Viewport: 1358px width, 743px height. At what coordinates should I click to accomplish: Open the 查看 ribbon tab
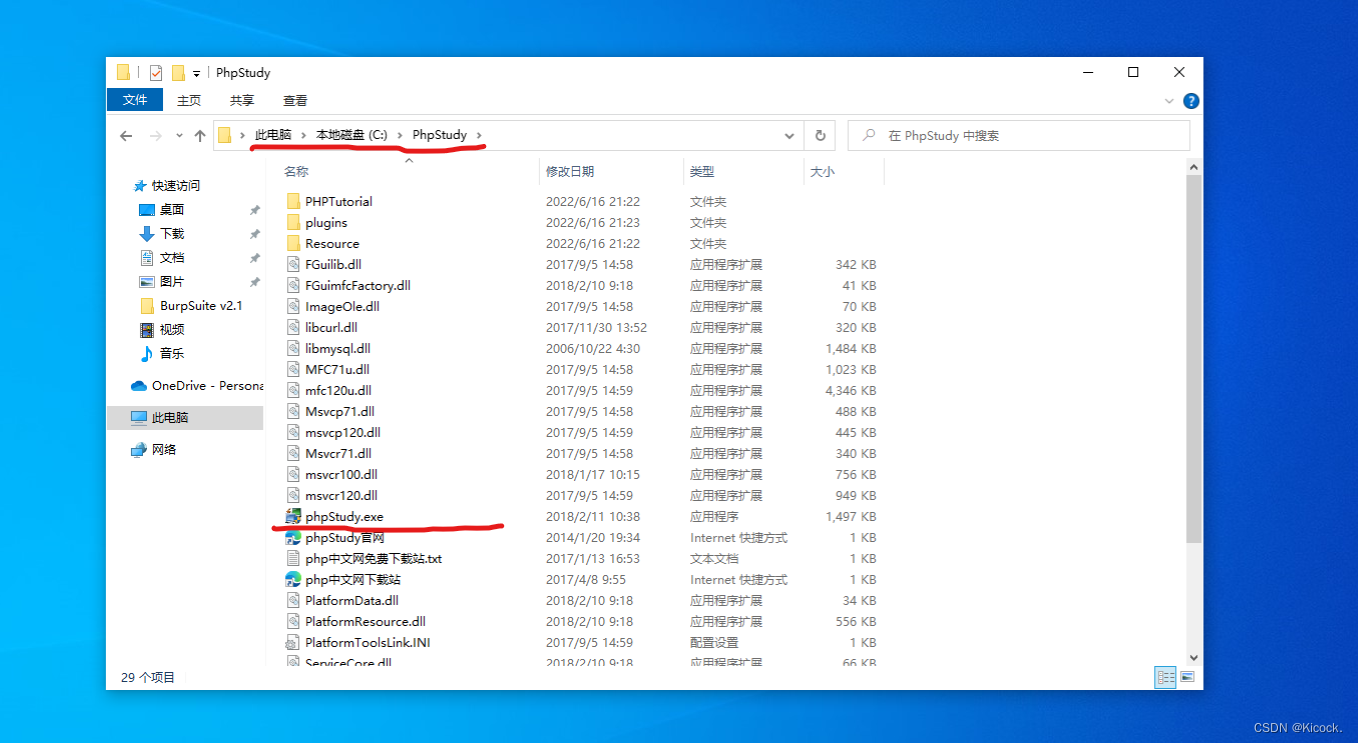295,100
